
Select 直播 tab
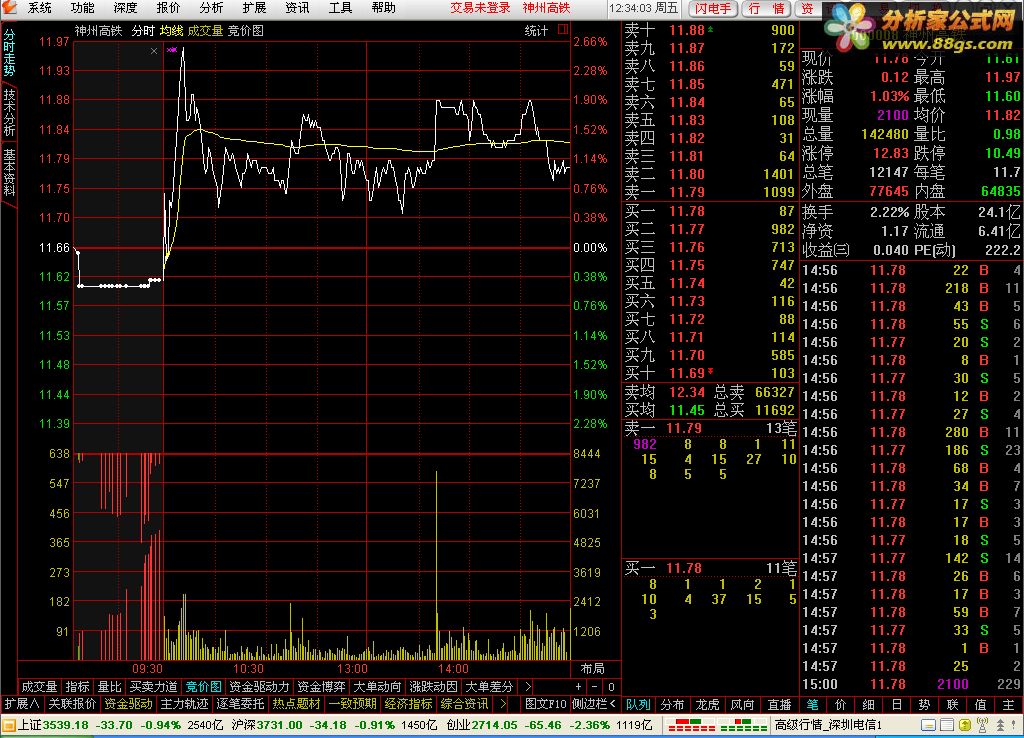pos(779,705)
